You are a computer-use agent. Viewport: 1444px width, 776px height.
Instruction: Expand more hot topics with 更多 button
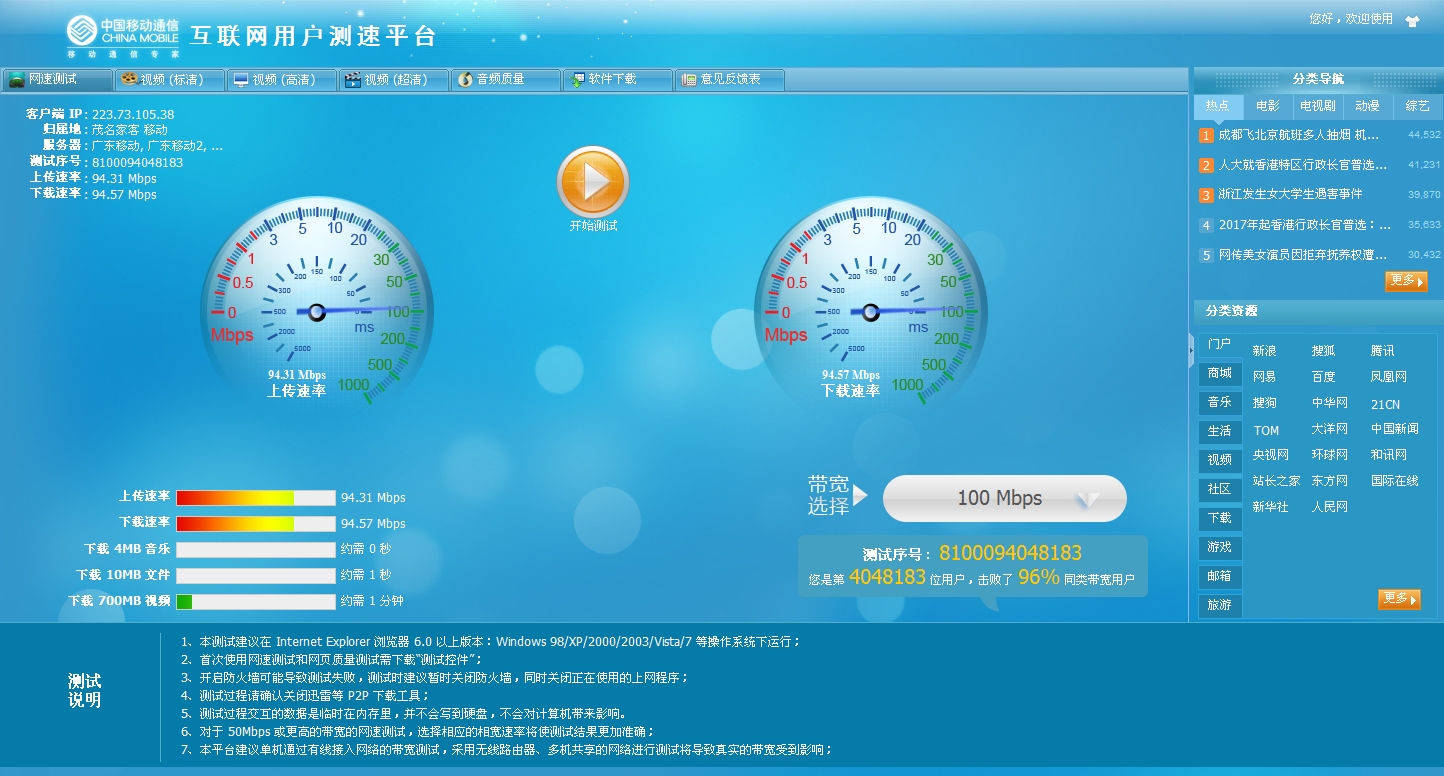coord(1405,282)
